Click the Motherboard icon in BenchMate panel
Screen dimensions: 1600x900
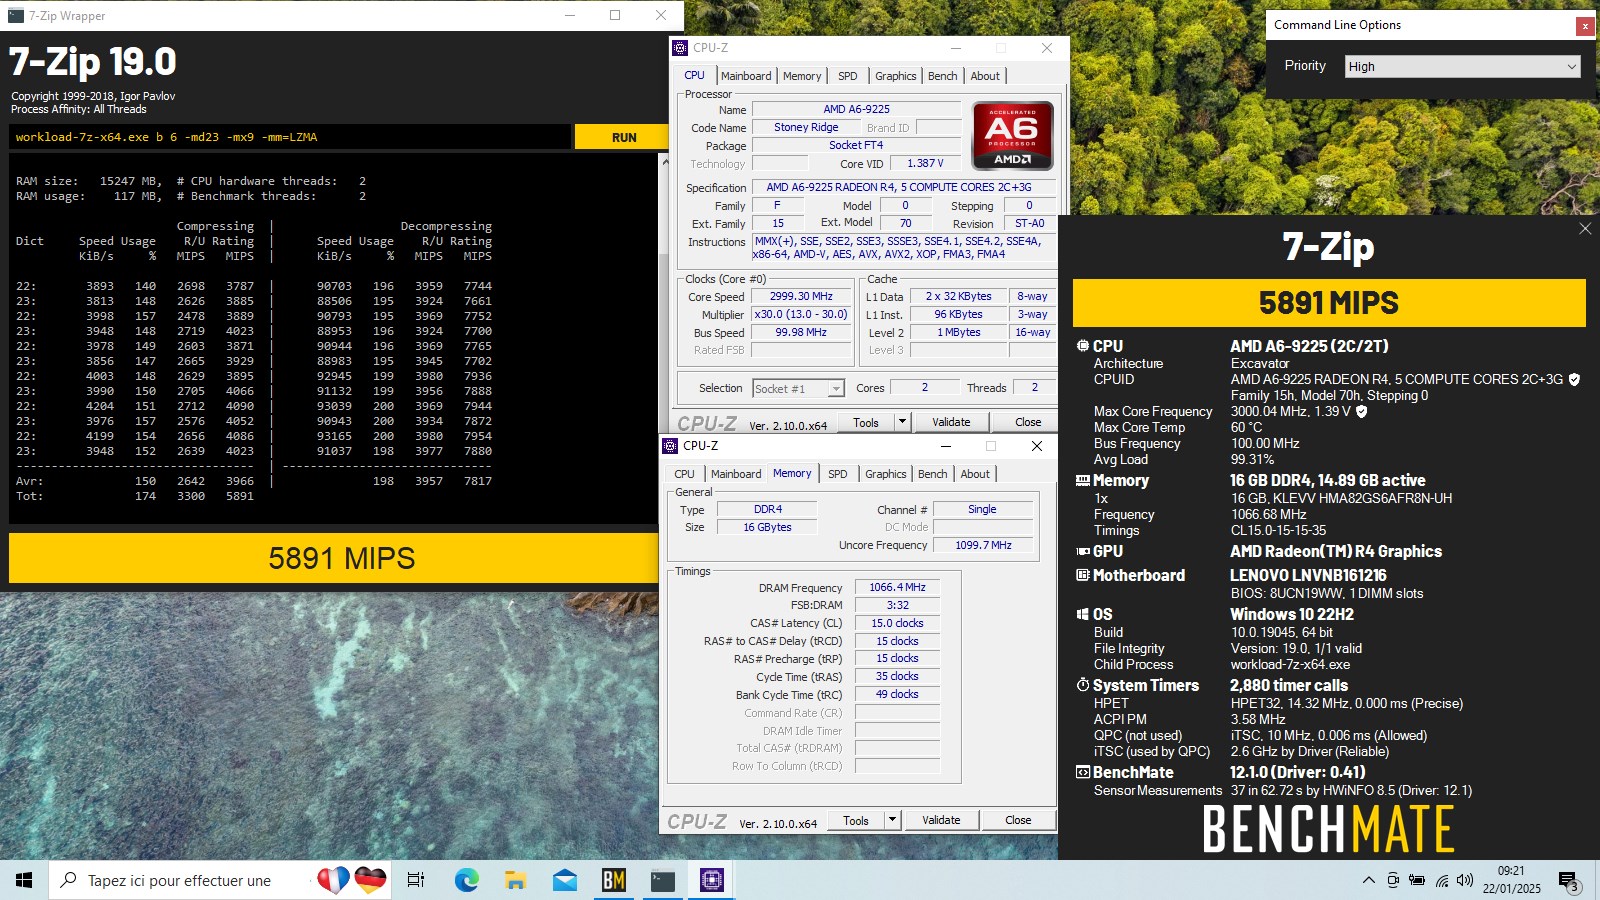point(1082,576)
